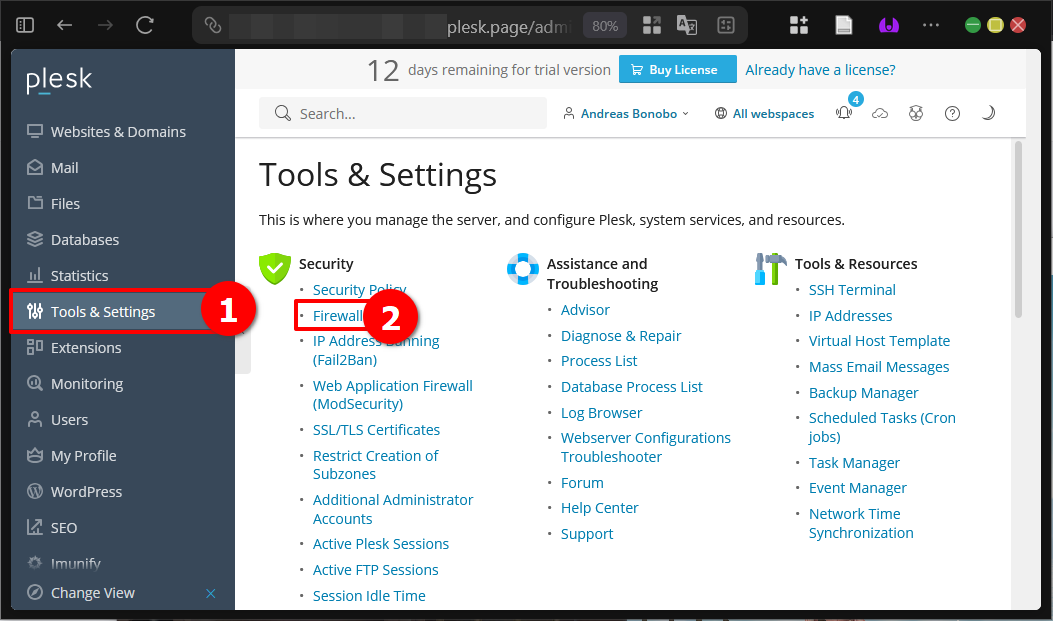Open the Advisor owl icon in the header
The image size is (1053, 621).
click(916, 113)
